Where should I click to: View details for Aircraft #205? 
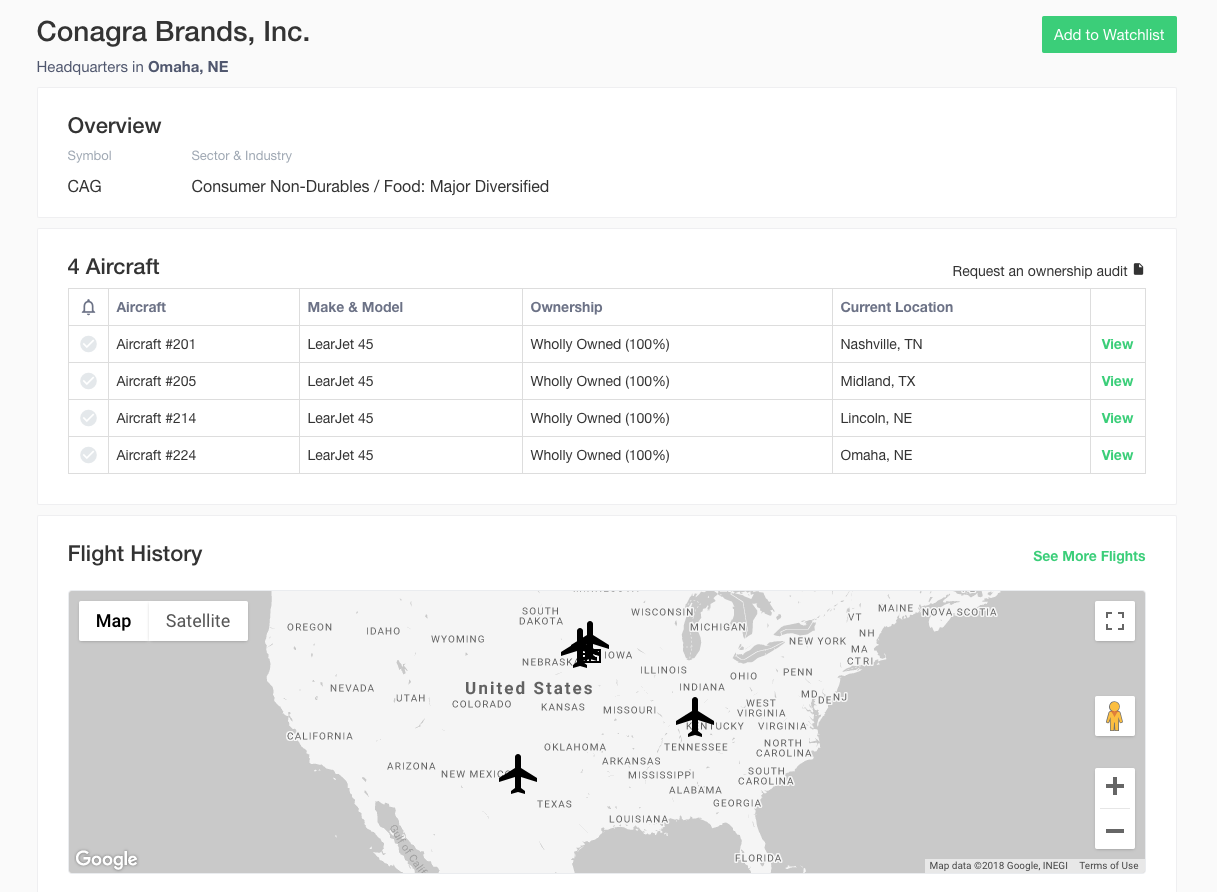point(1117,381)
